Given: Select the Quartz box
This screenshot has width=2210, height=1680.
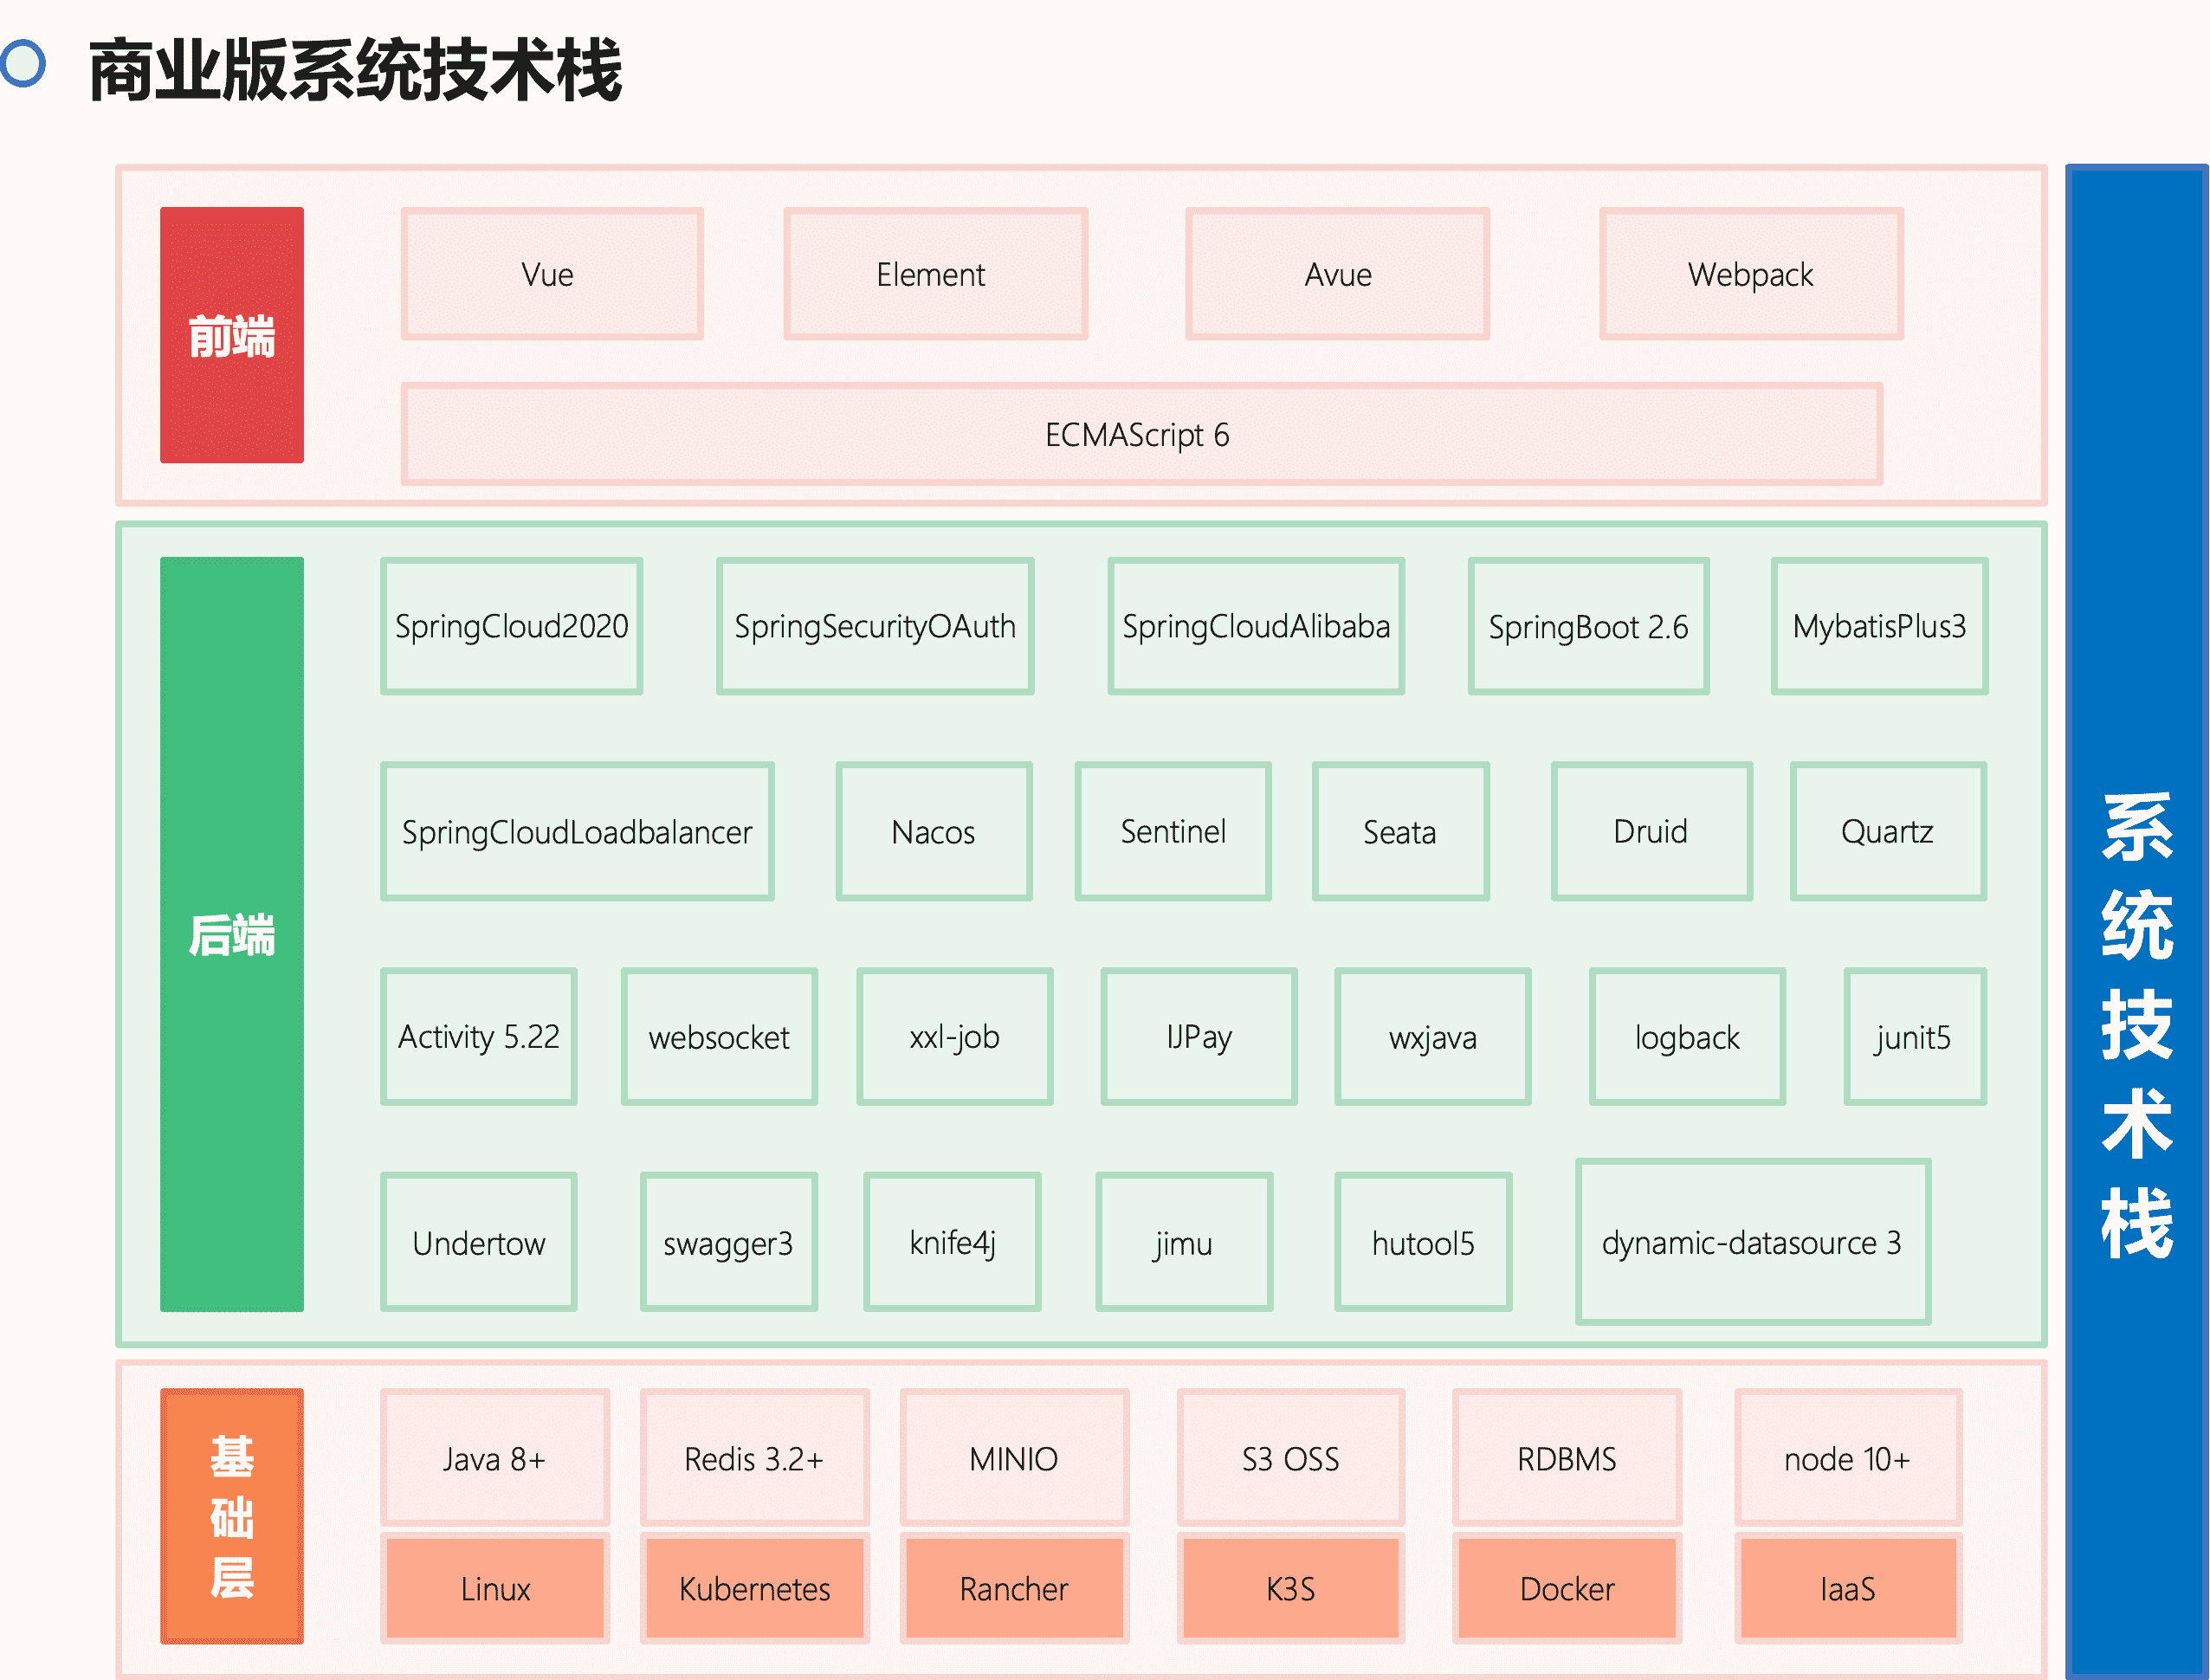Looking at the screenshot, I should (1887, 831).
